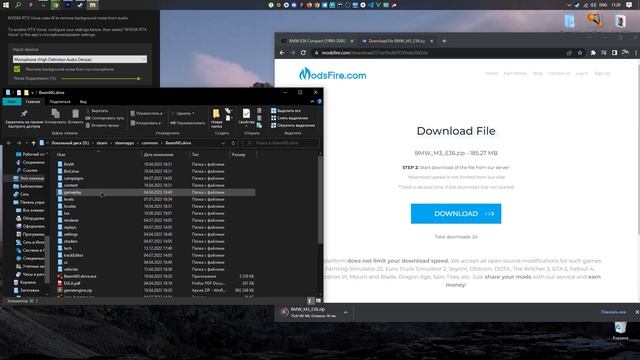Click the Copy icon in Explorer ribbon
Viewport: 640px width, 360px height.
pos(56,116)
